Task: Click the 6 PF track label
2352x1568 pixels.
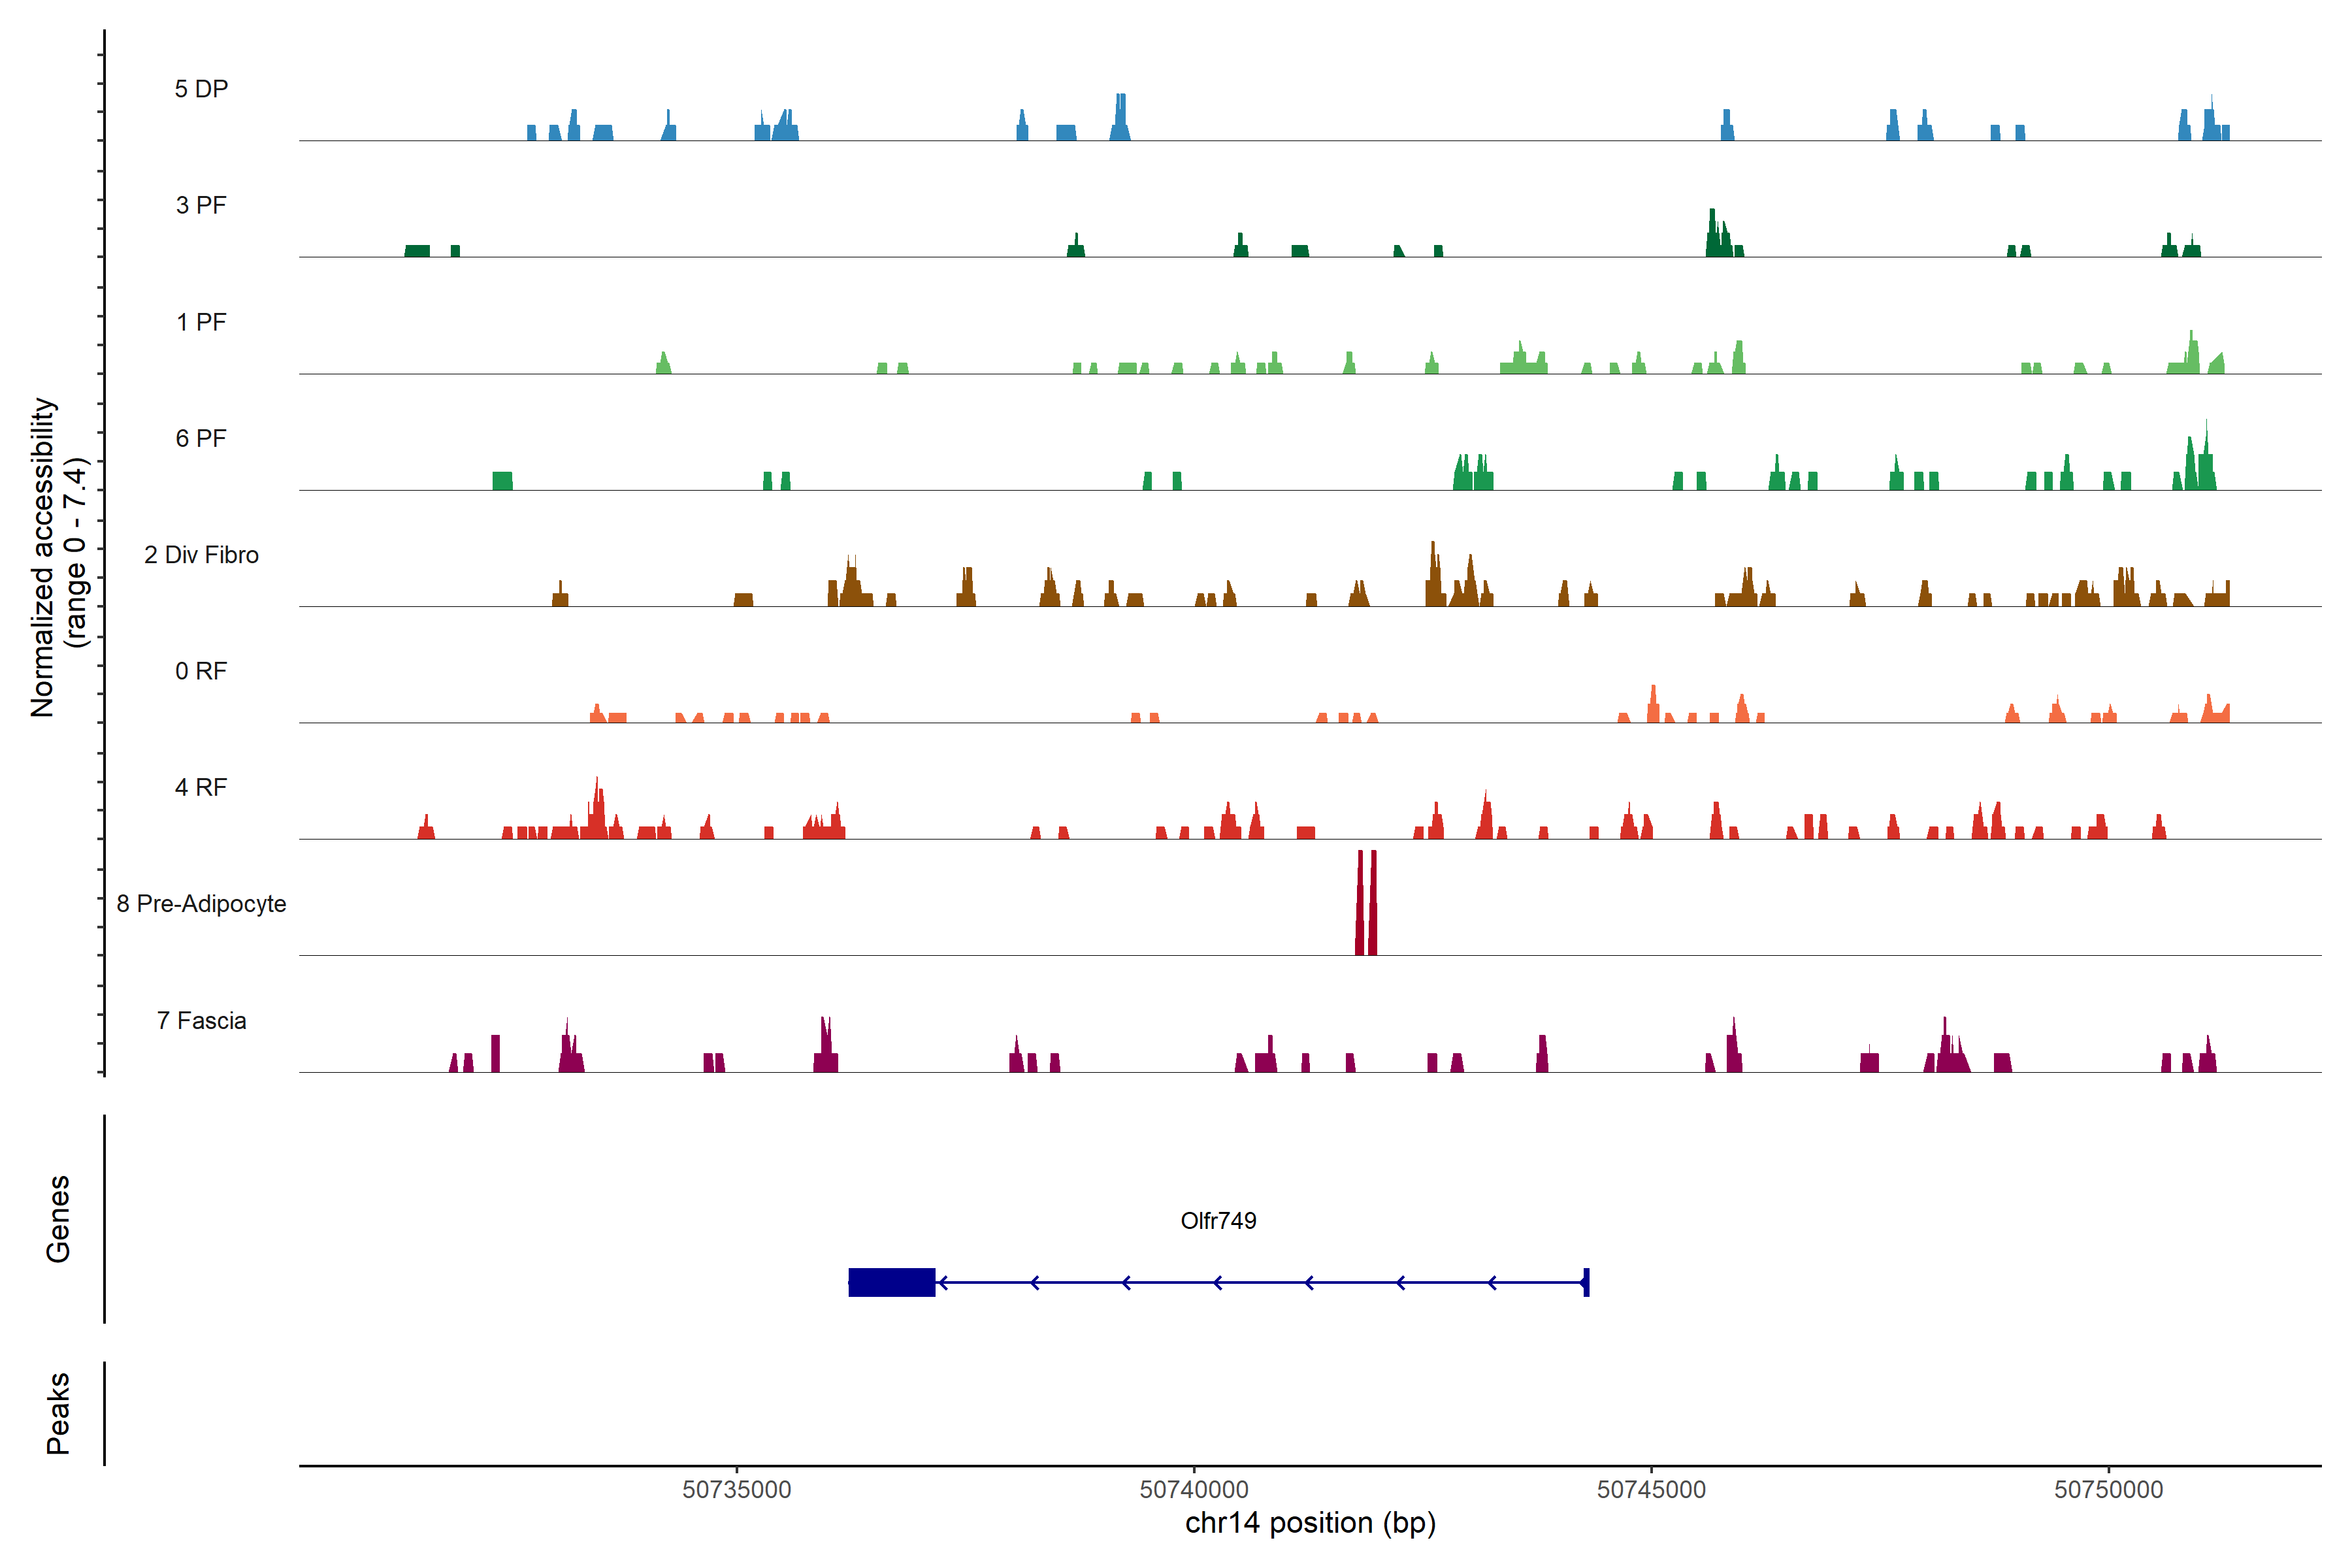Action: click(x=201, y=438)
